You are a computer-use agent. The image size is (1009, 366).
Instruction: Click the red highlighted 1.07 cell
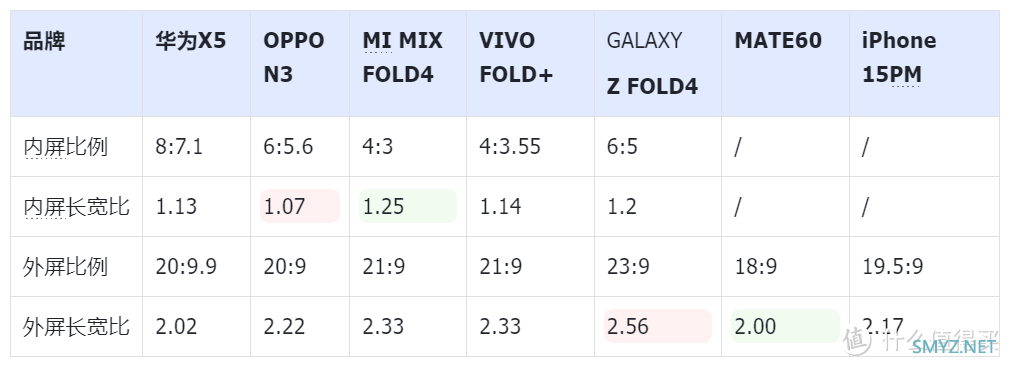coord(299,206)
